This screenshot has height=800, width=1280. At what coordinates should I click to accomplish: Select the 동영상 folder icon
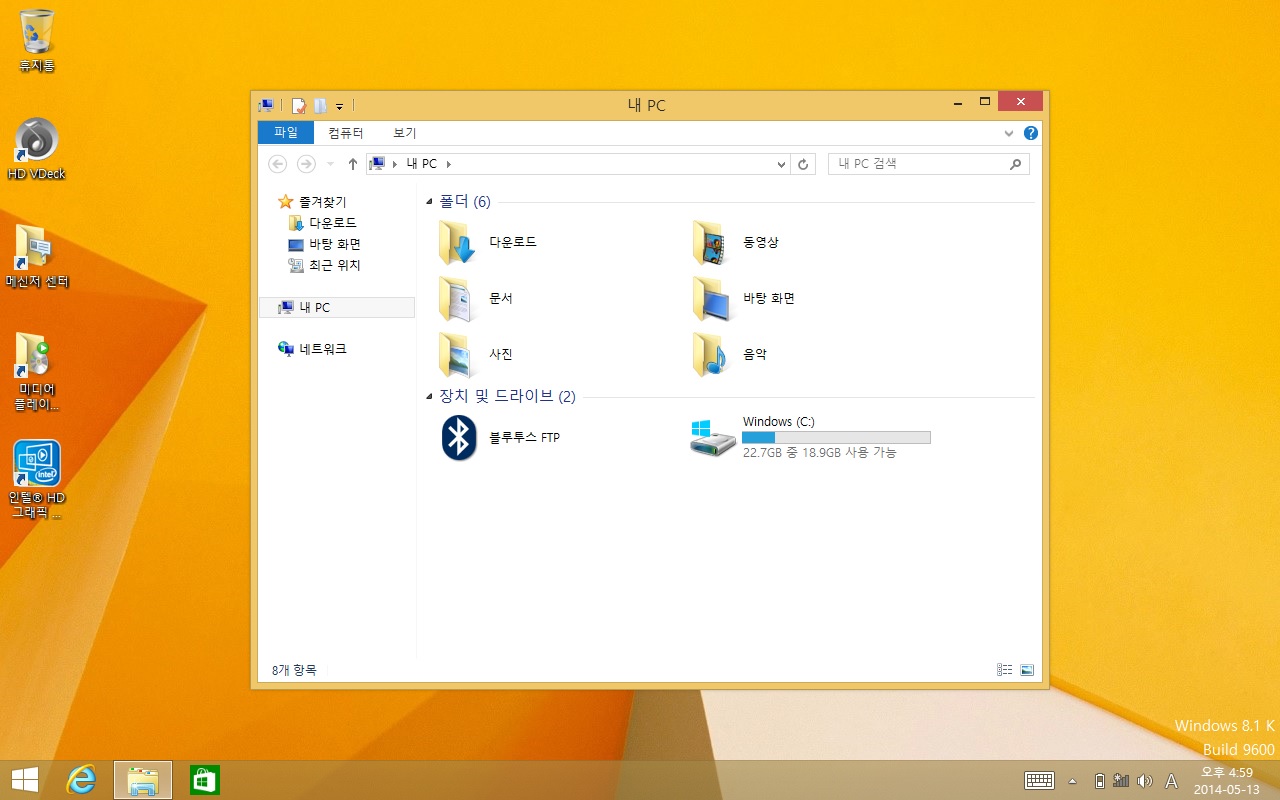(710, 242)
